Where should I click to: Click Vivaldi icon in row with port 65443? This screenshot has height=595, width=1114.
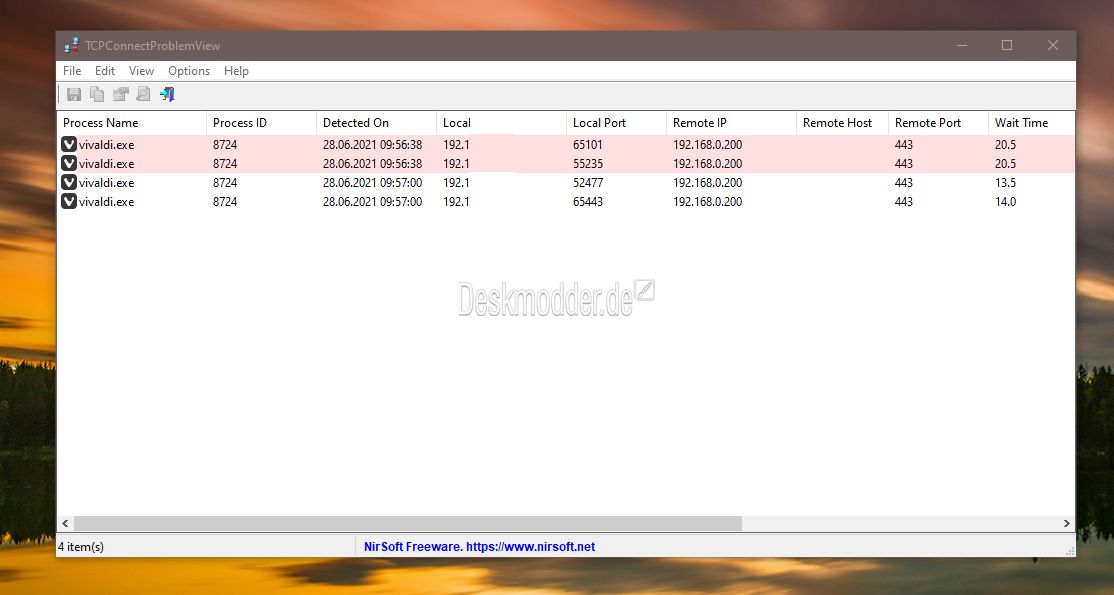click(x=69, y=202)
